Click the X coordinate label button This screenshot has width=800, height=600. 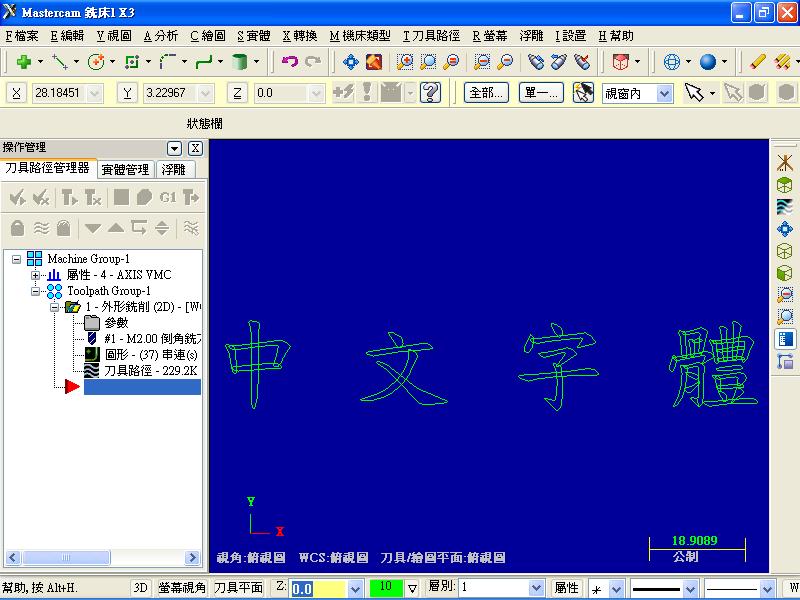point(16,93)
